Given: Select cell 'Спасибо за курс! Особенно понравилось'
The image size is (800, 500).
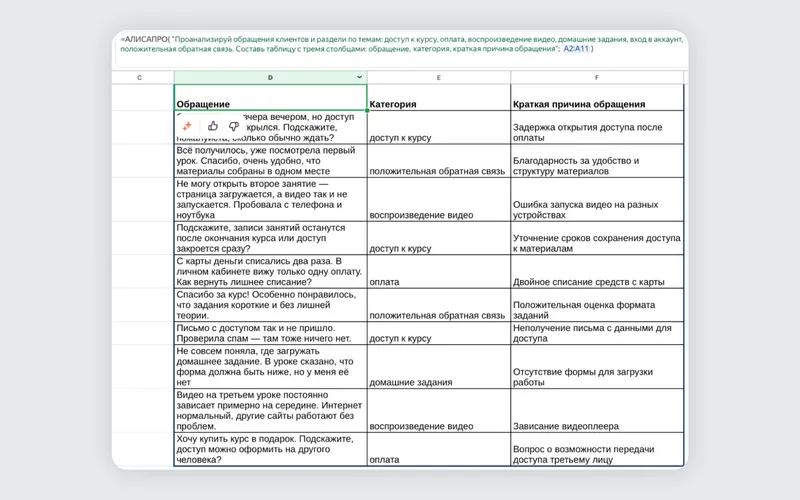Looking at the screenshot, I should point(270,305).
